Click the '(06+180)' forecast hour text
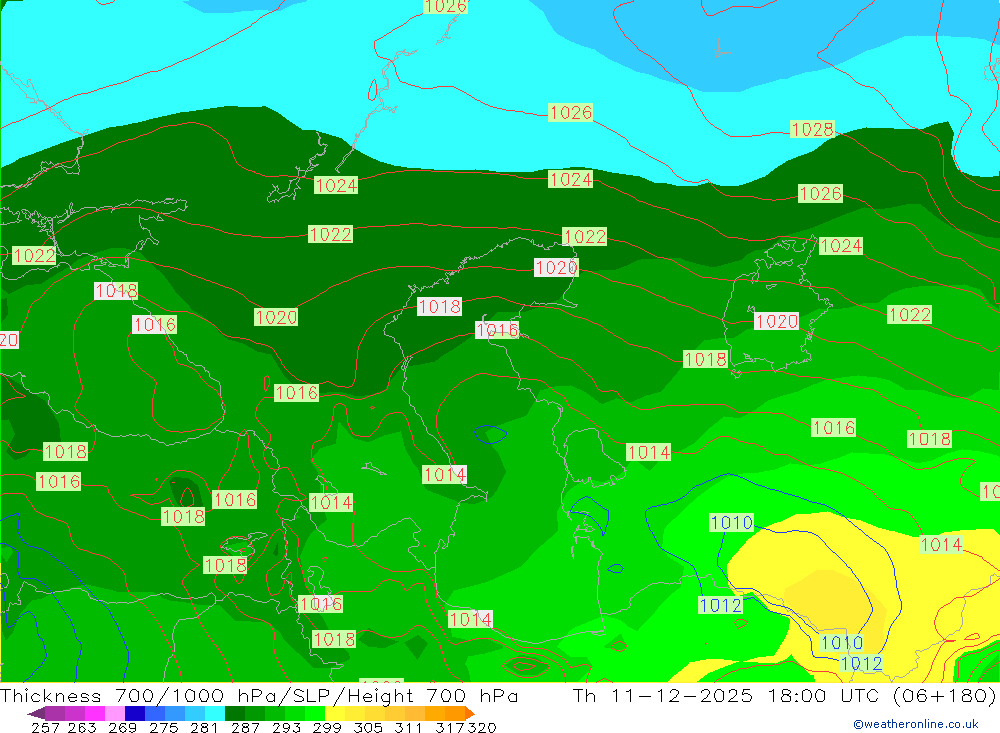 (945, 695)
